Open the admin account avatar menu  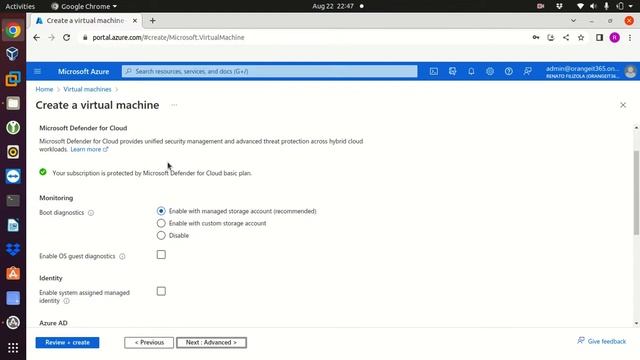pos(630,71)
